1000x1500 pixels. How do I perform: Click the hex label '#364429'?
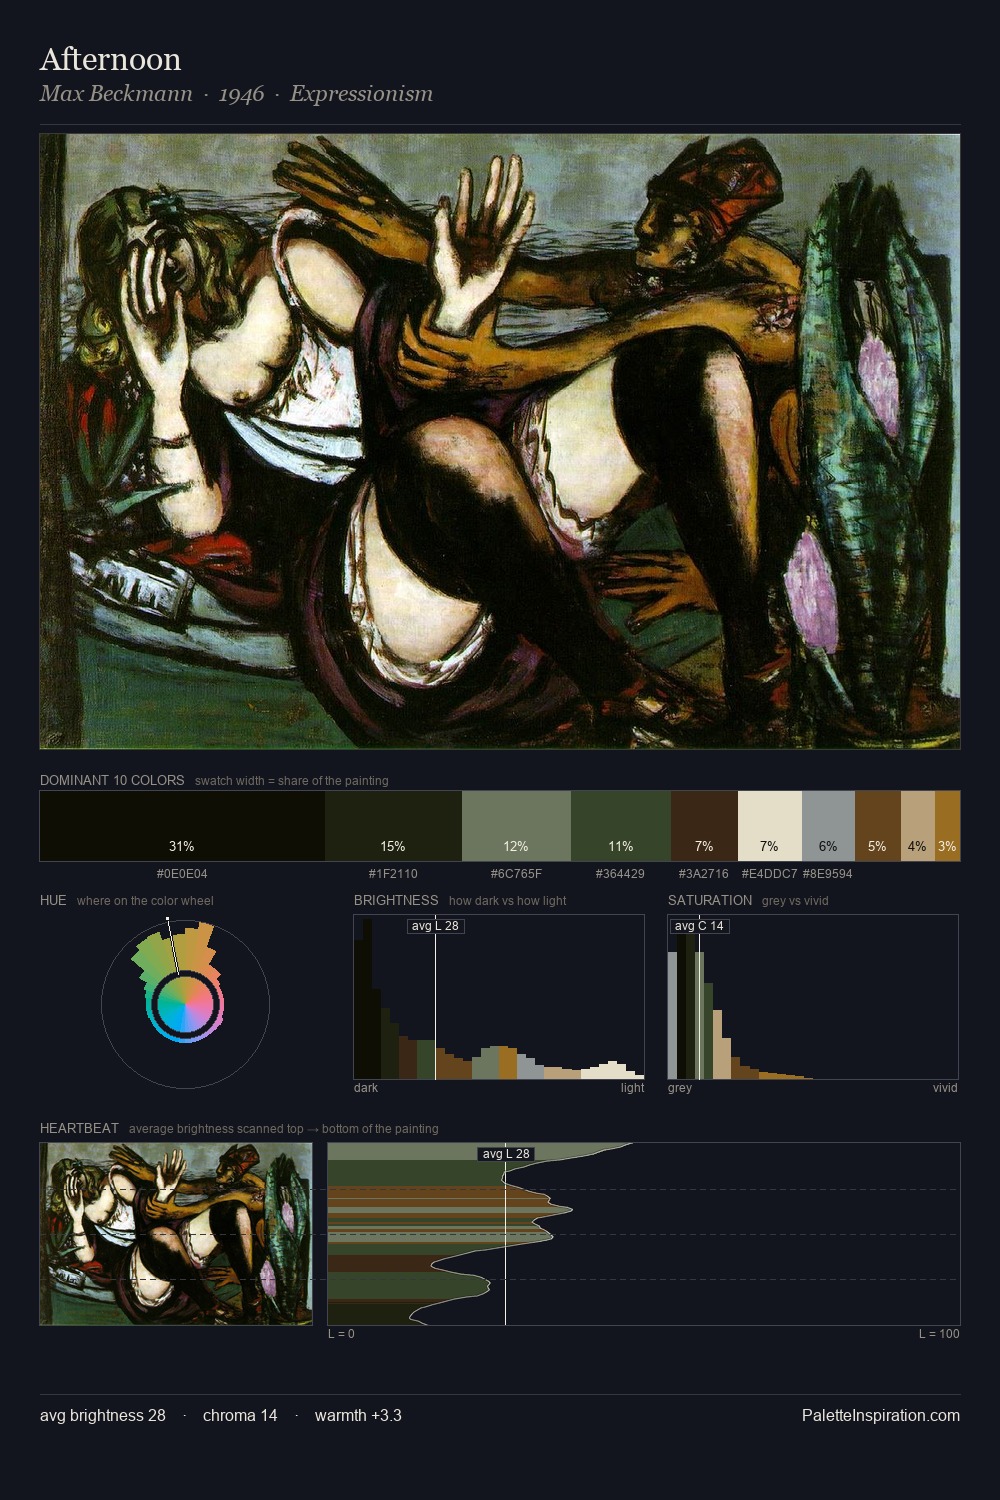pos(620,874)
